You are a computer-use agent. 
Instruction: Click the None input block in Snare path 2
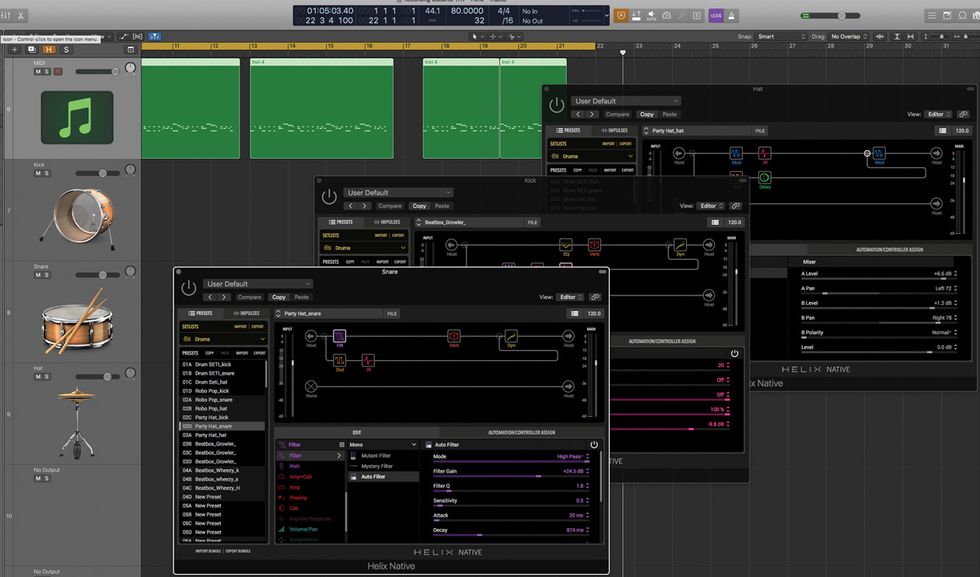(x=311, y=386)
